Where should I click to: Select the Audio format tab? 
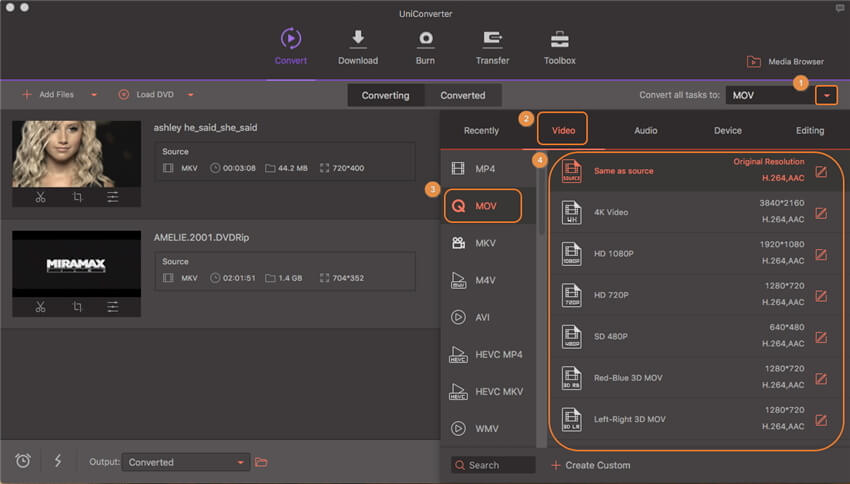coord(646,131)
